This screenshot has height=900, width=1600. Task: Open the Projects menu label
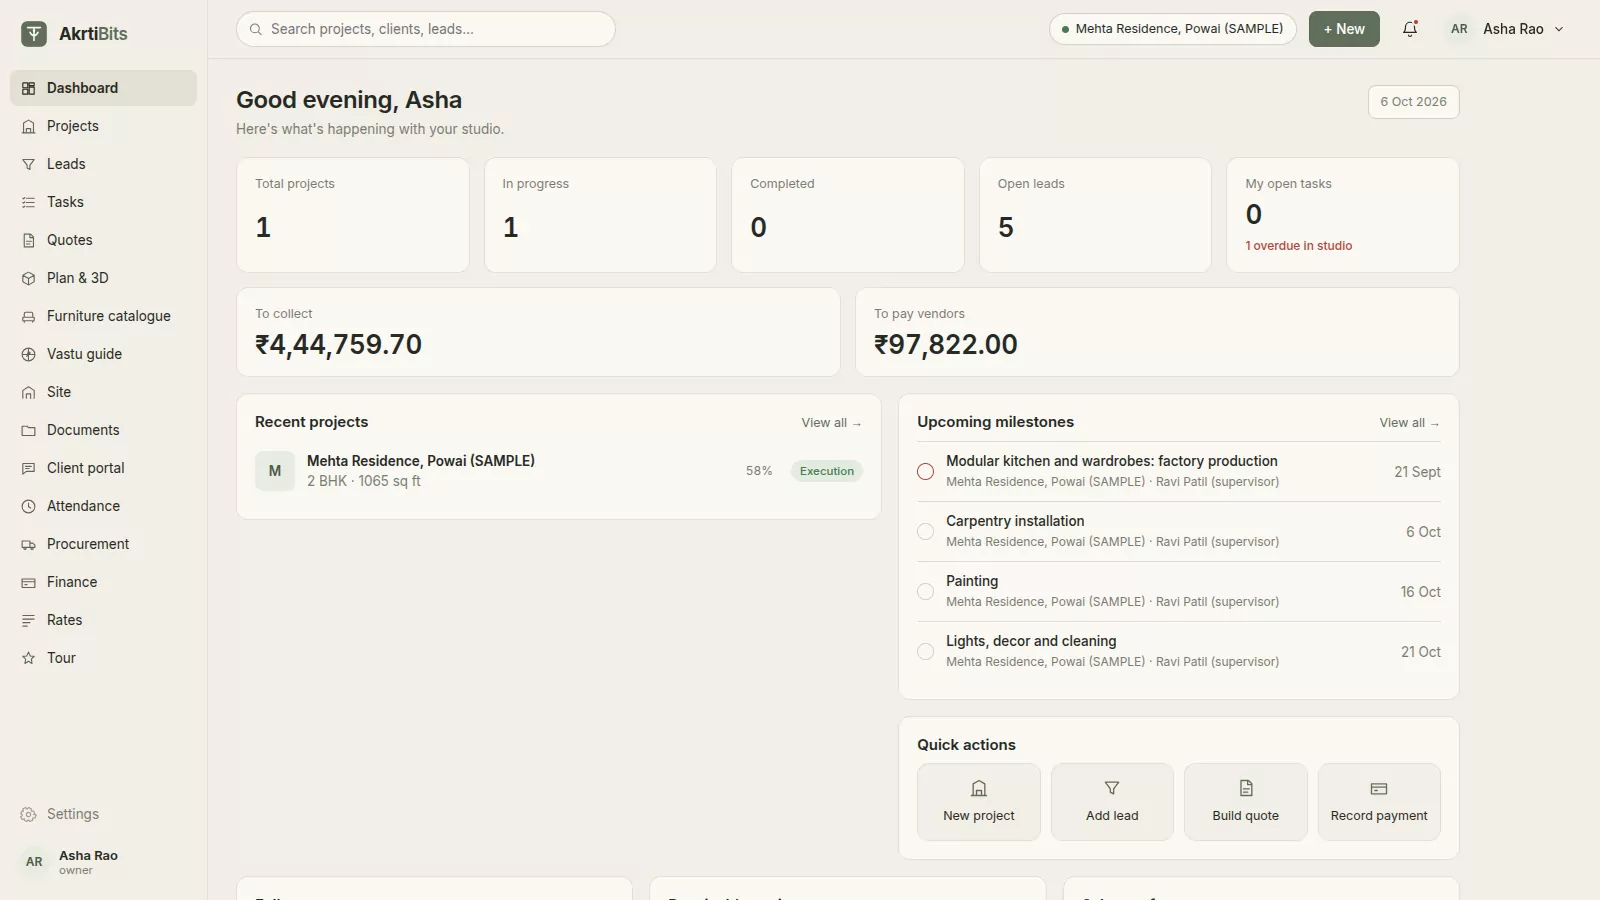(73, 126)
